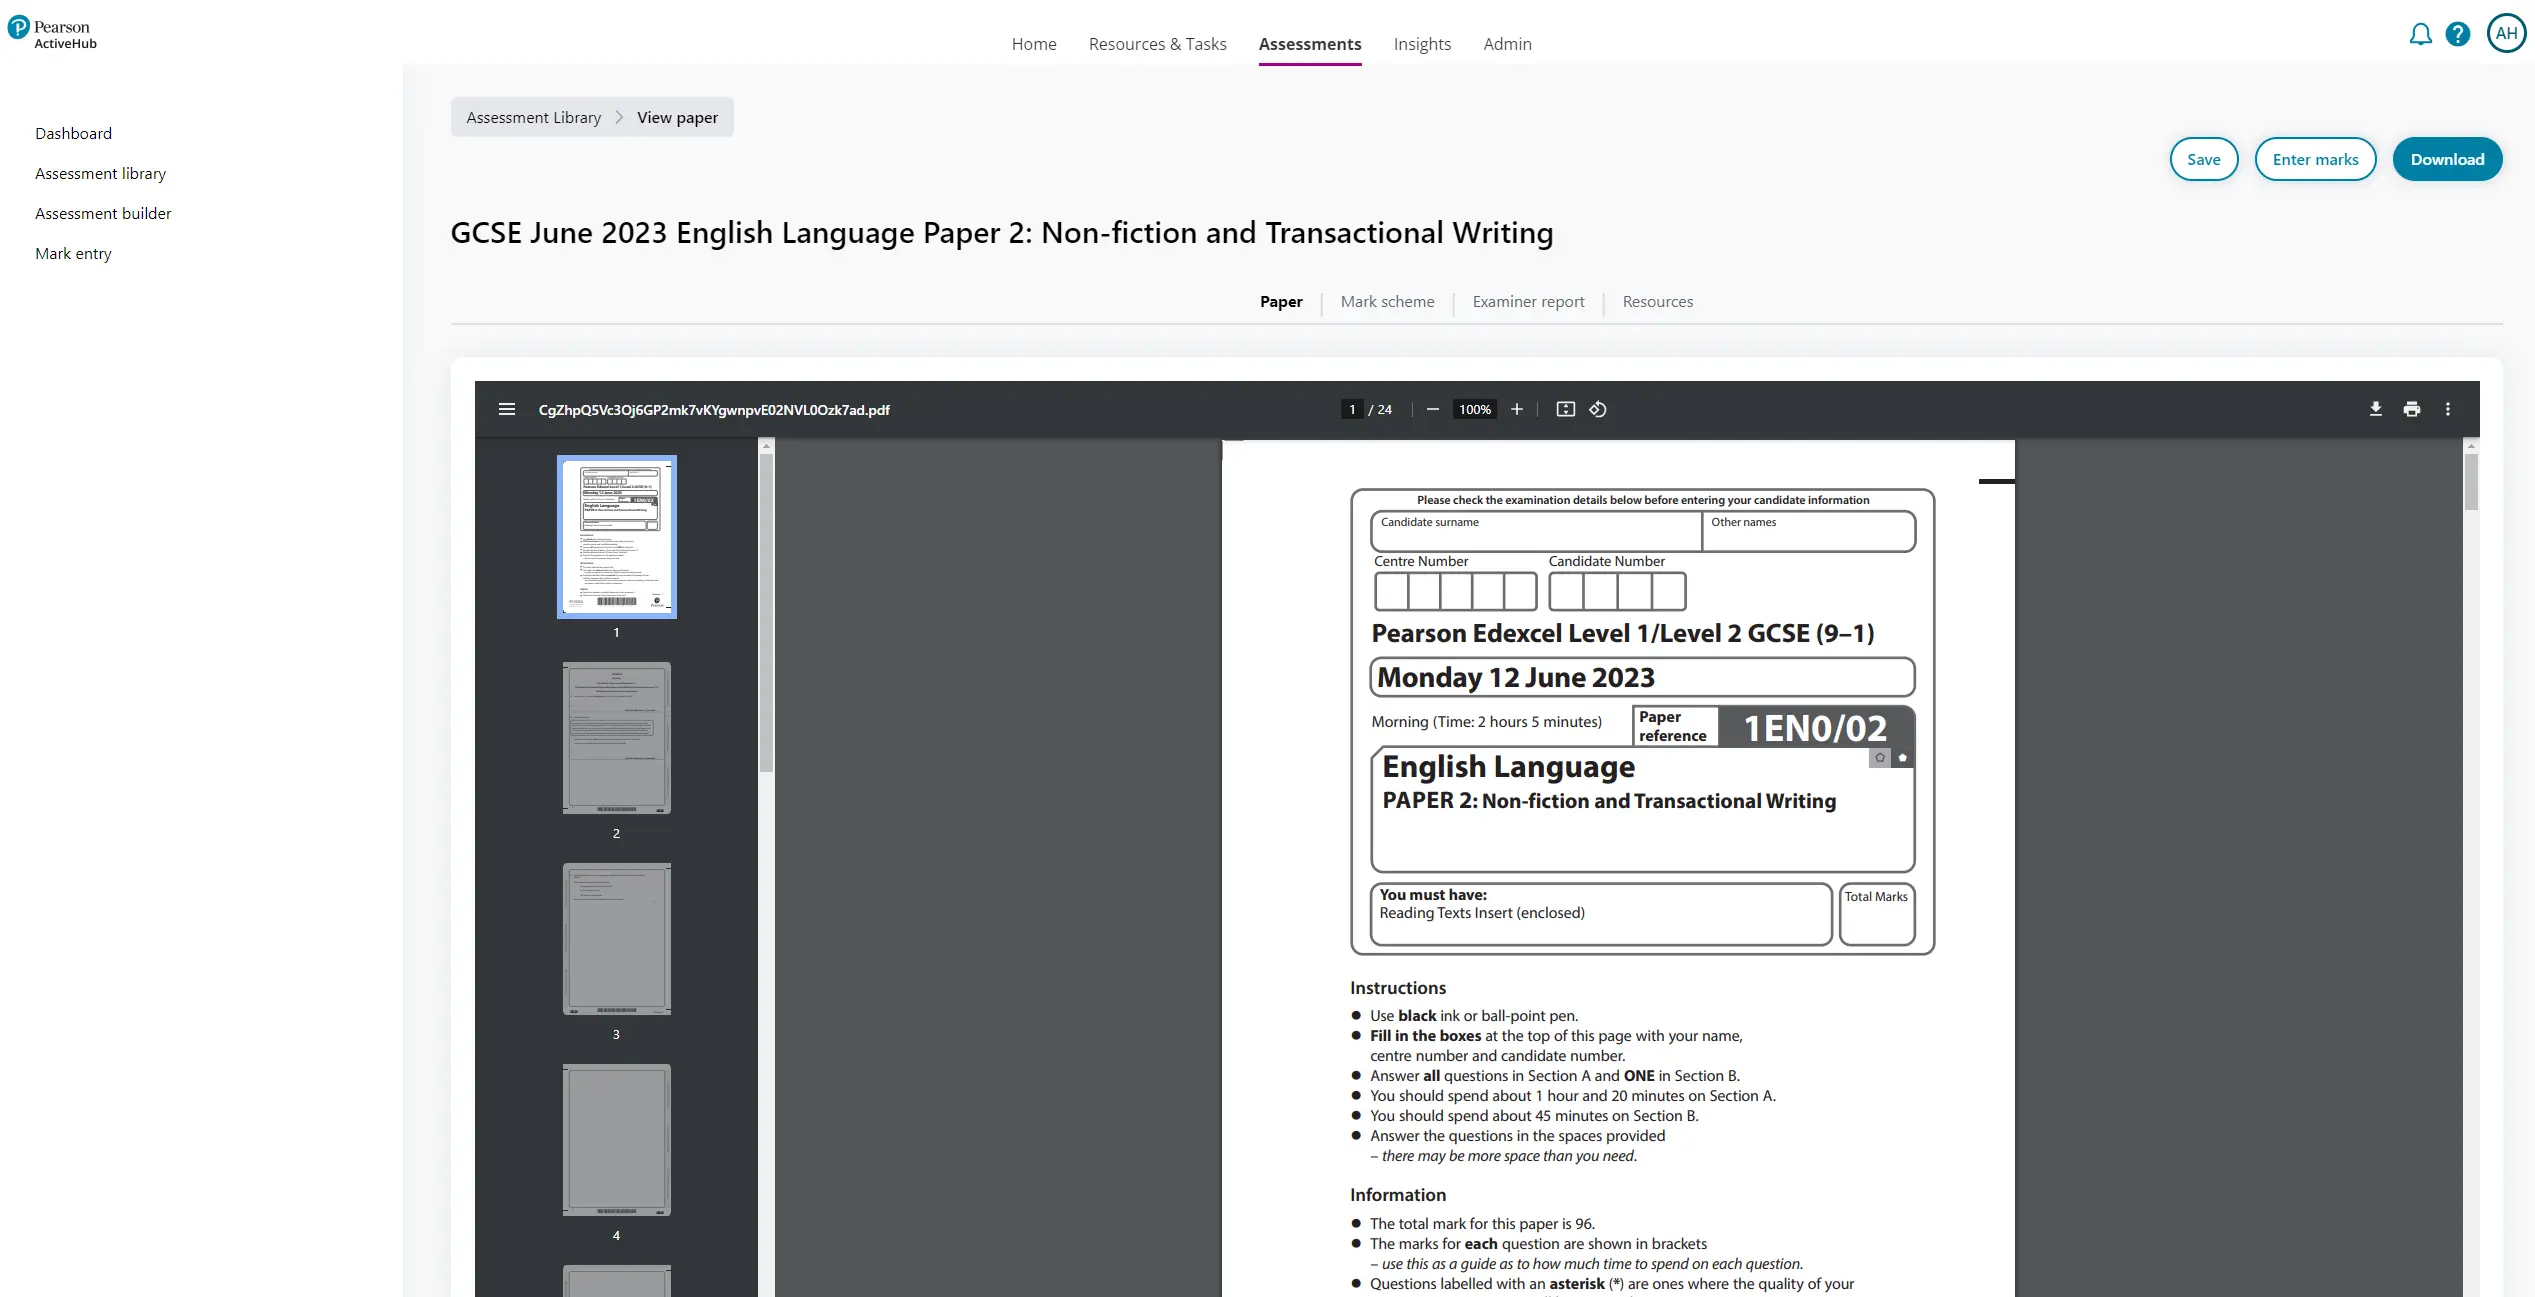Image resolution: width=2535 pixels, height=1297 pixels.
Task: Click the Save button
Action: (2203, 159)
